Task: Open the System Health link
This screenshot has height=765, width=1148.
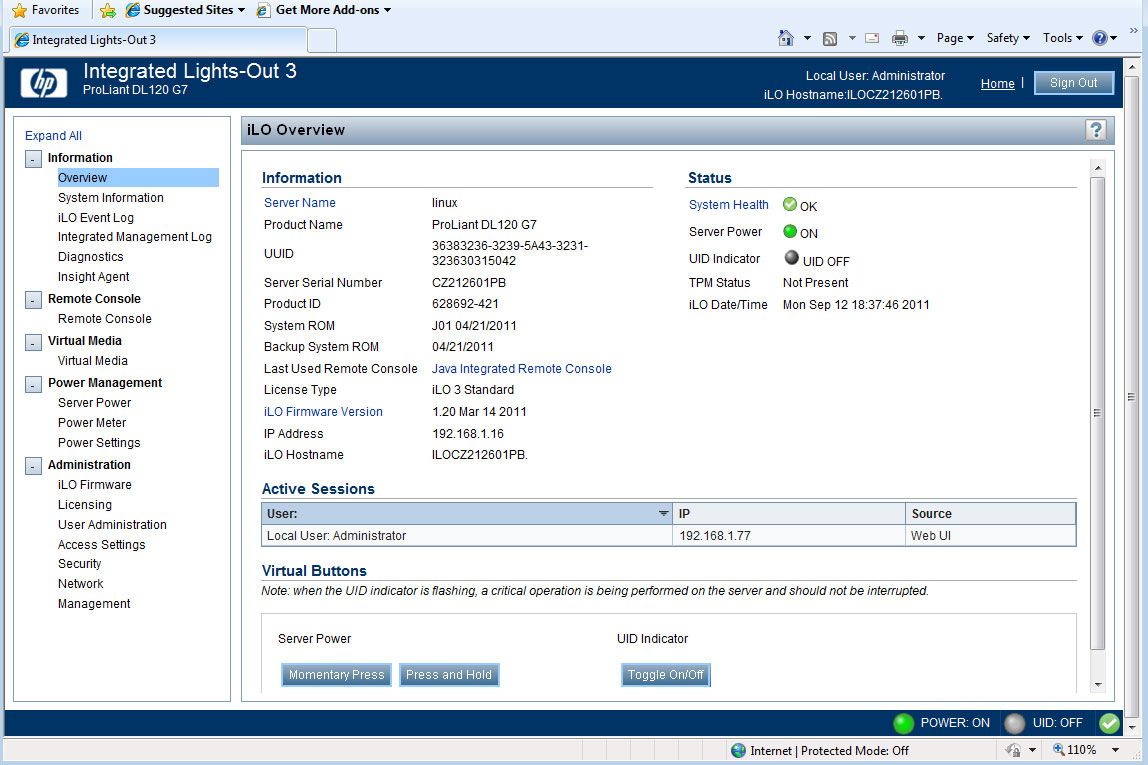Action: (728, 205)
